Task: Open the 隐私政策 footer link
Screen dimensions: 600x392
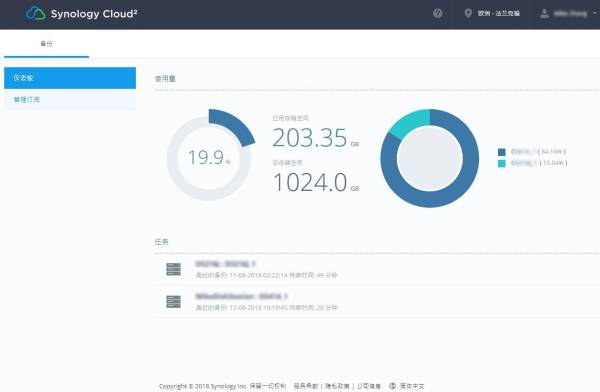Action: (x=338, y=386)
